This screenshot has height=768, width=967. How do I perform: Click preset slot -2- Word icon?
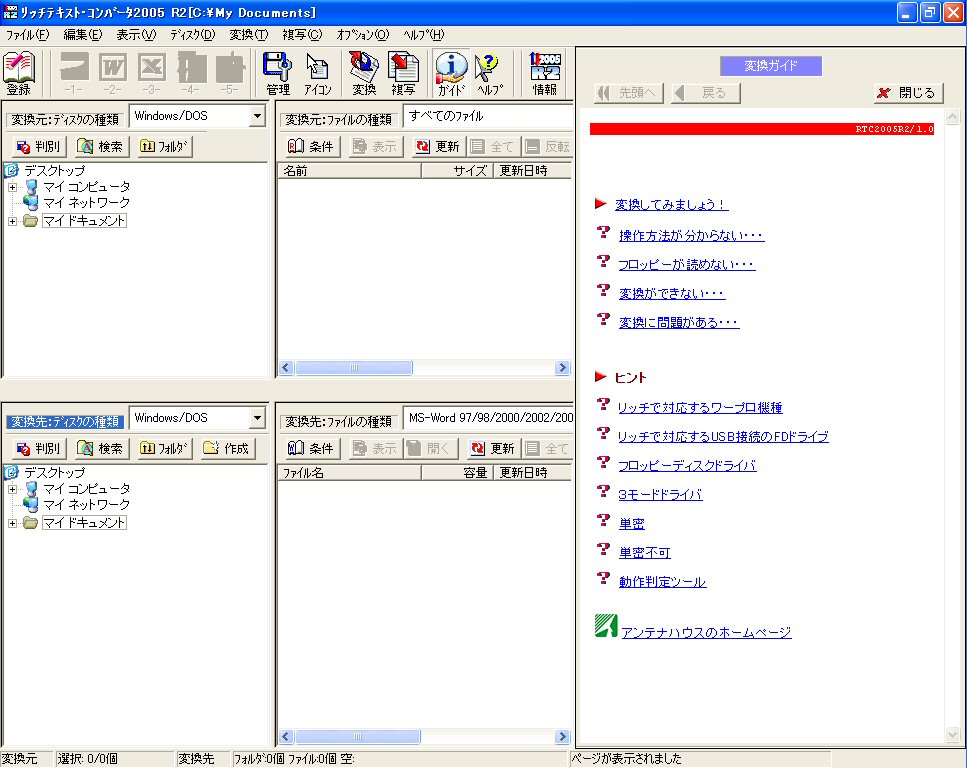click(113, 73)
